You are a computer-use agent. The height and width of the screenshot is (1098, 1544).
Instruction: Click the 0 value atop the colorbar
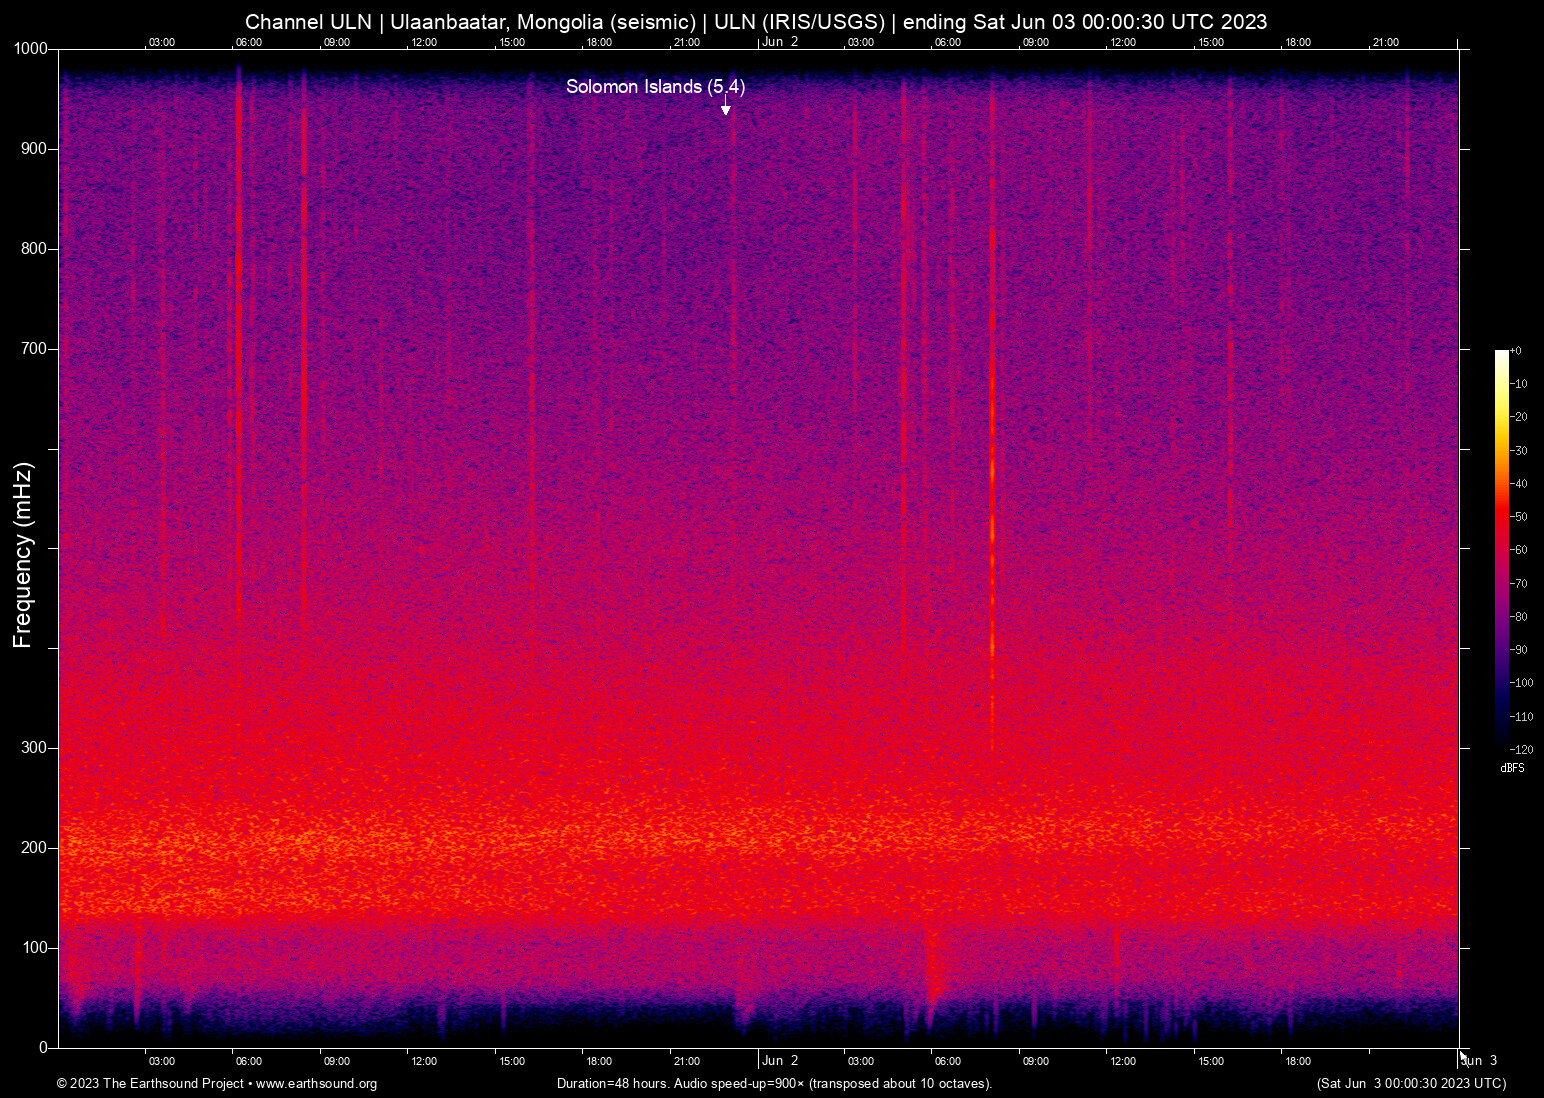tap(1517, 350)
